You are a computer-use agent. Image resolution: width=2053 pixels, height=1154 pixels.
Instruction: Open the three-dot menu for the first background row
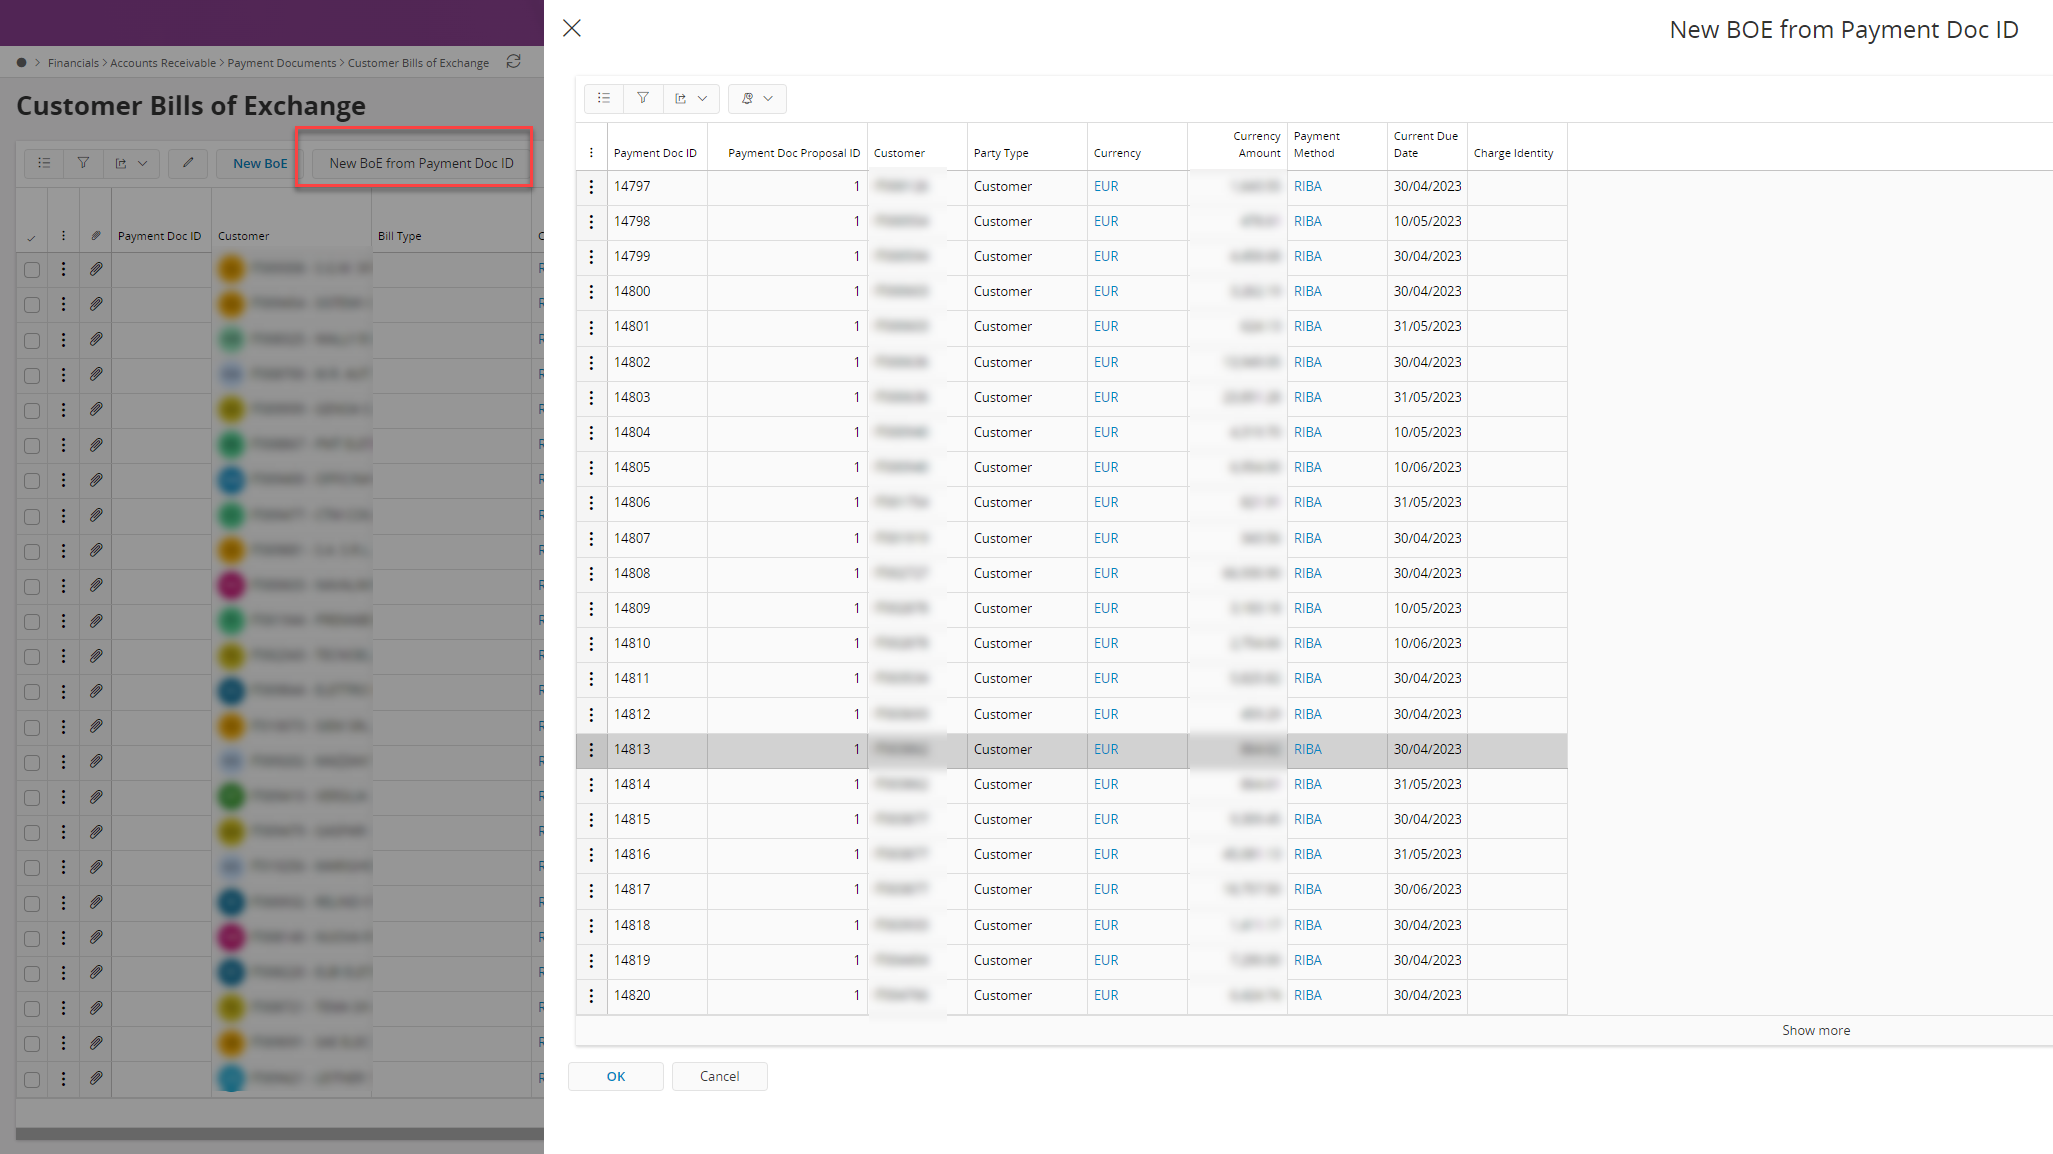63,269
